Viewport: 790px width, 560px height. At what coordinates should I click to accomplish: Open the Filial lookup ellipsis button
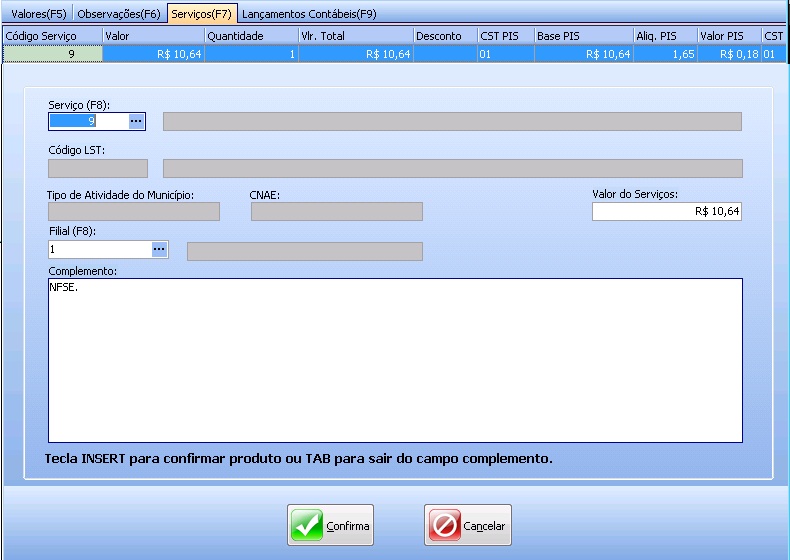point(159,249)
